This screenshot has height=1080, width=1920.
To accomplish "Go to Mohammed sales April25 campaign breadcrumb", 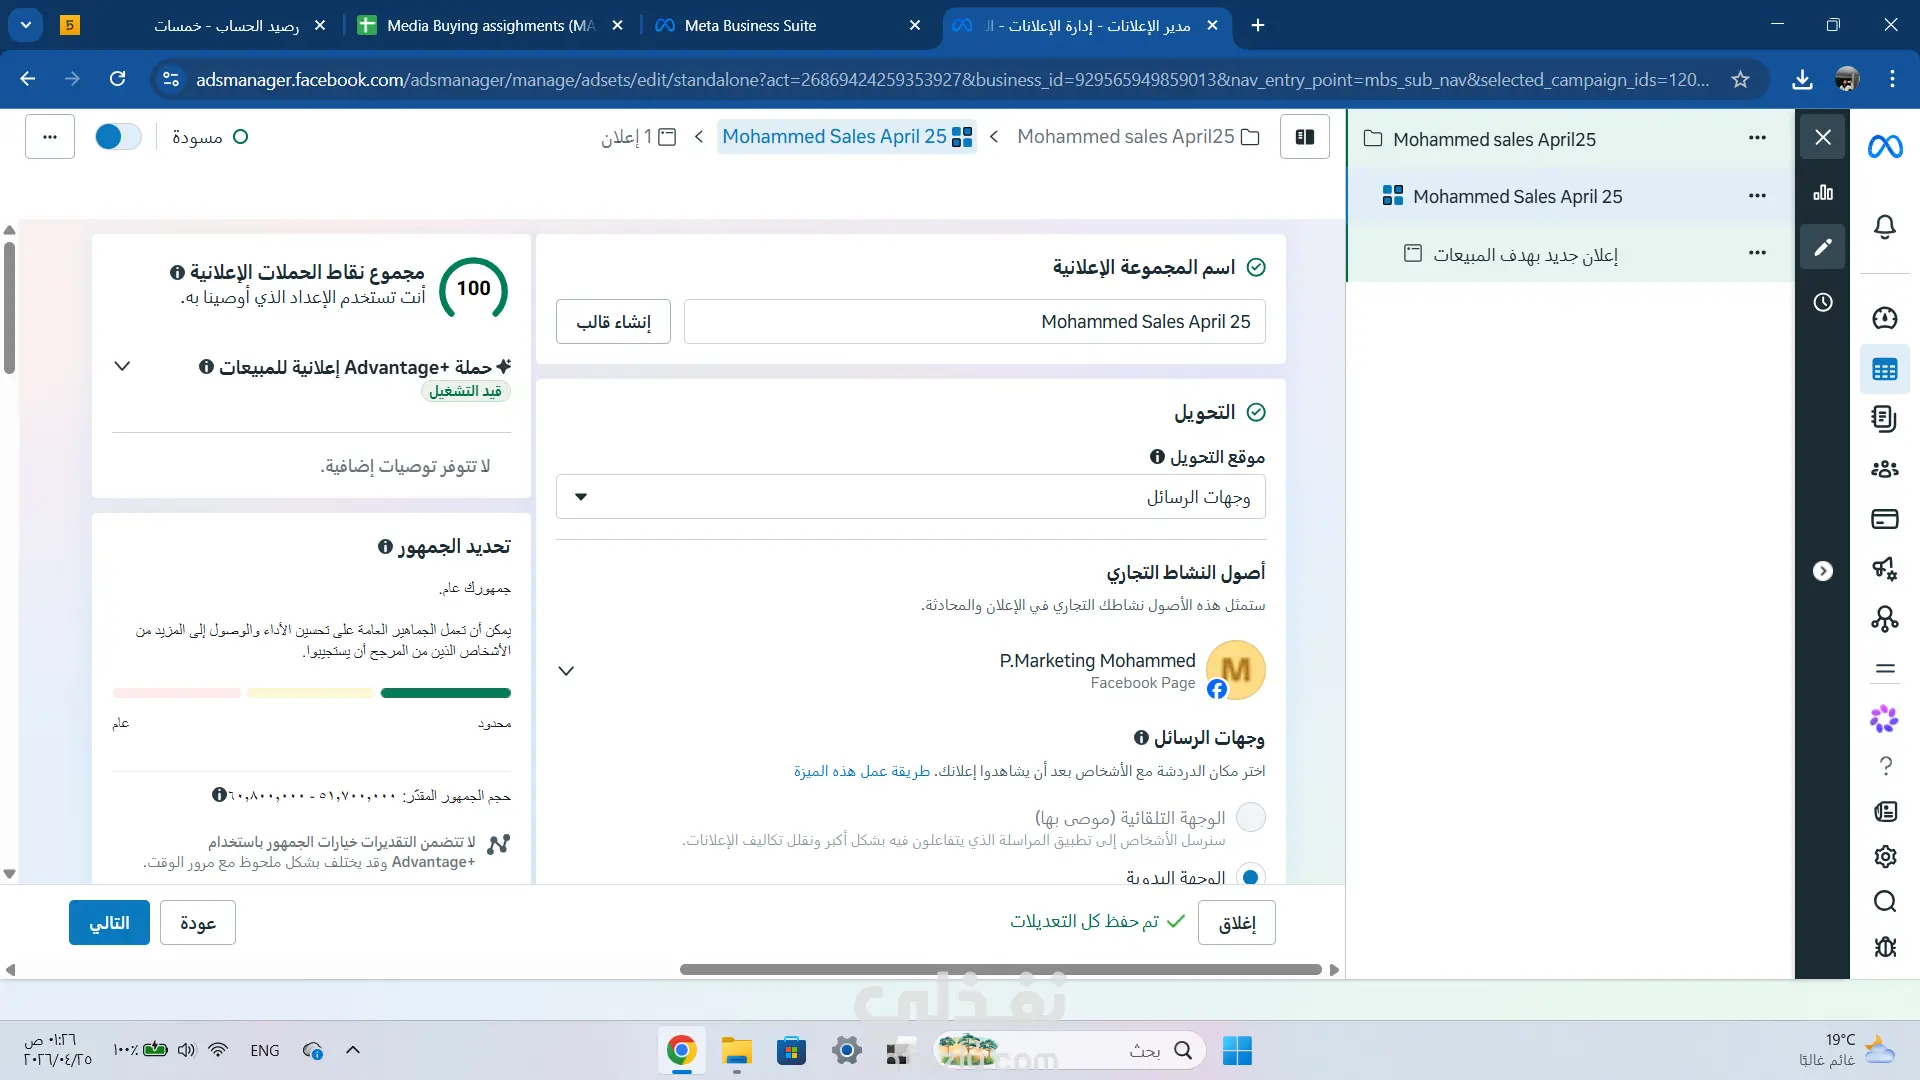I will (x=1138, y=137).
